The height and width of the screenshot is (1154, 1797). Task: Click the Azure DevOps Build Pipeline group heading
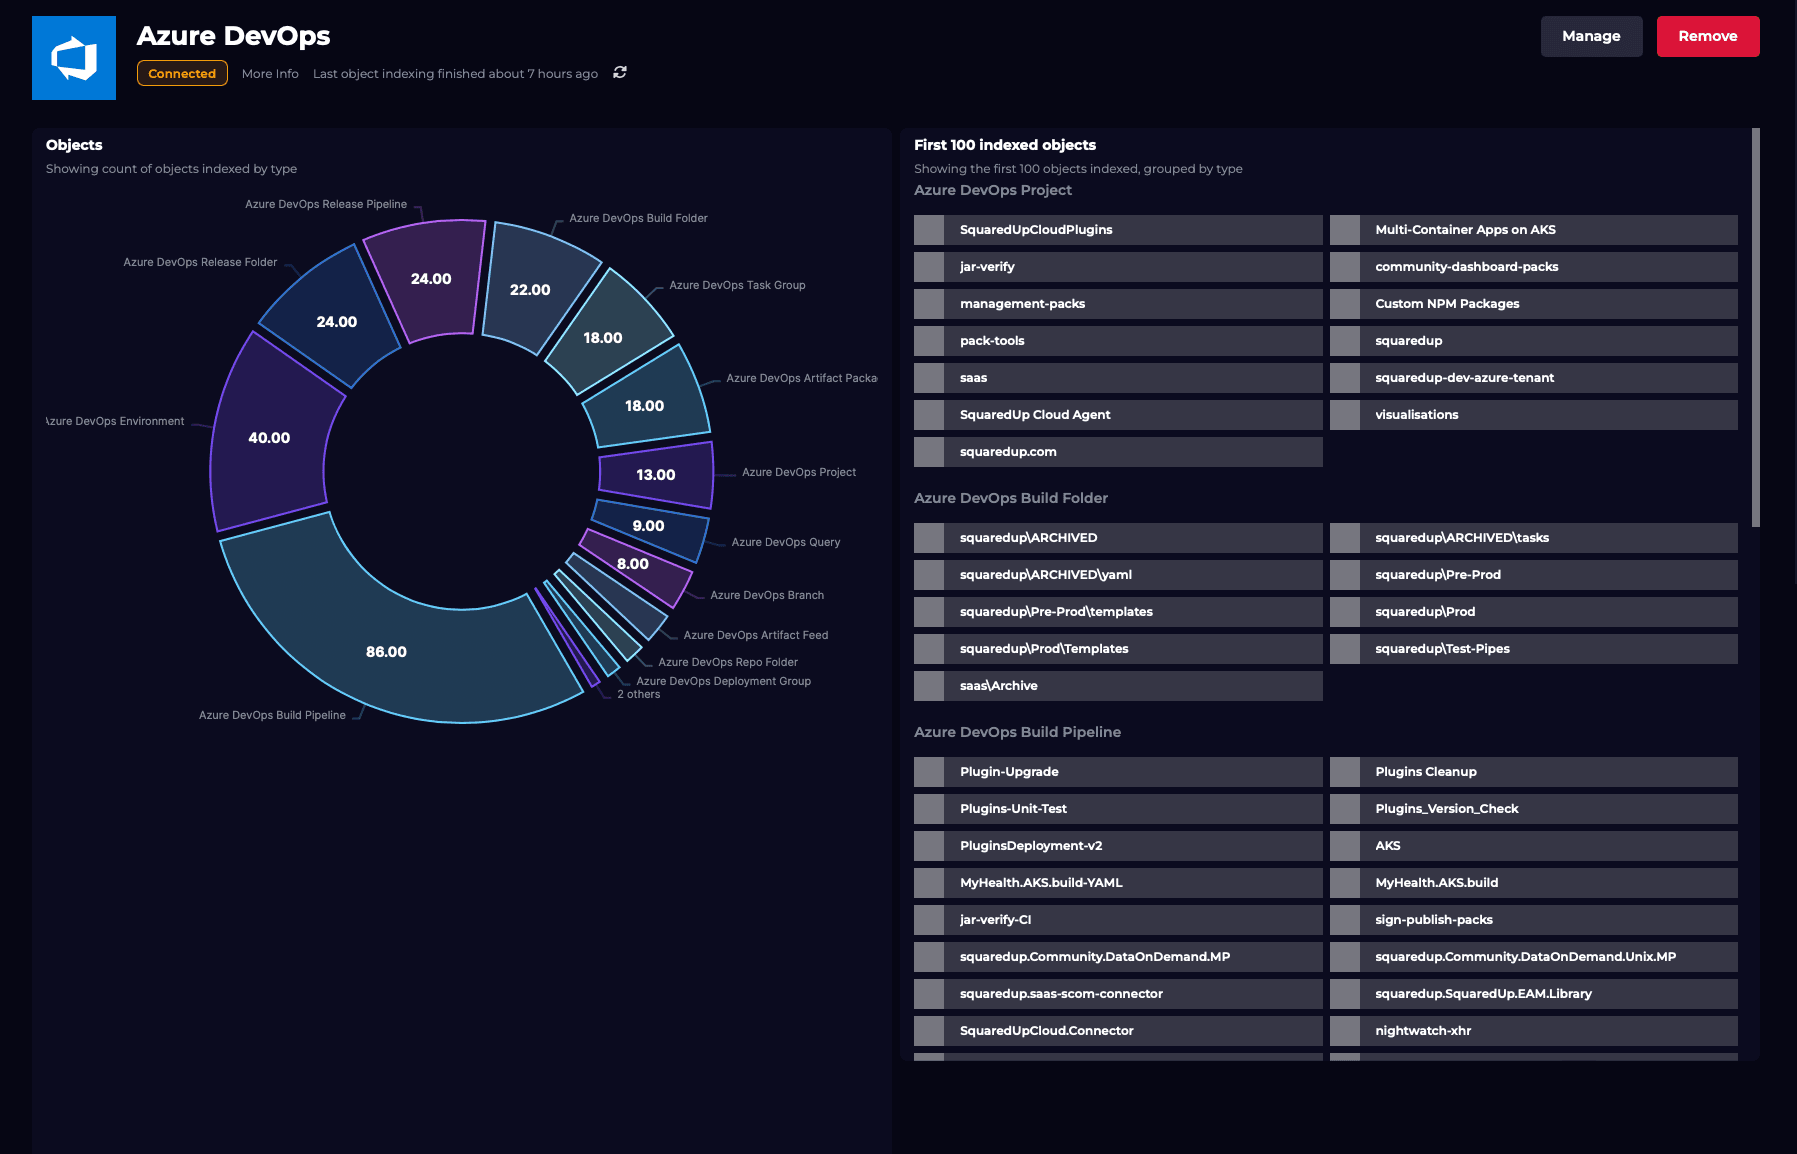(1017, 732)
